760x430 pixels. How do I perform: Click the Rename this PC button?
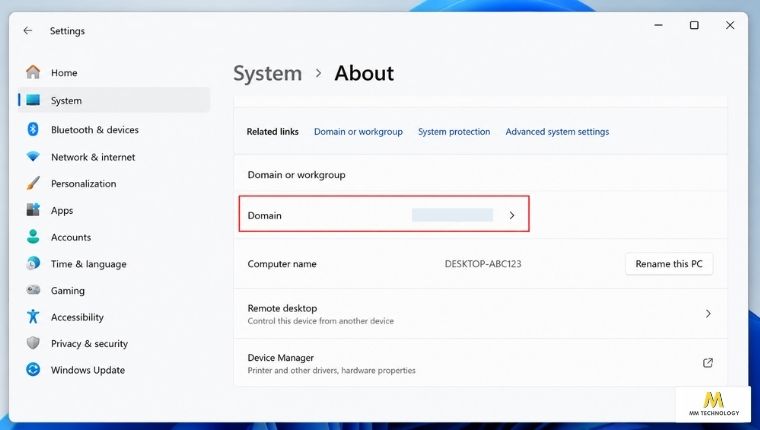click(669, 264)
